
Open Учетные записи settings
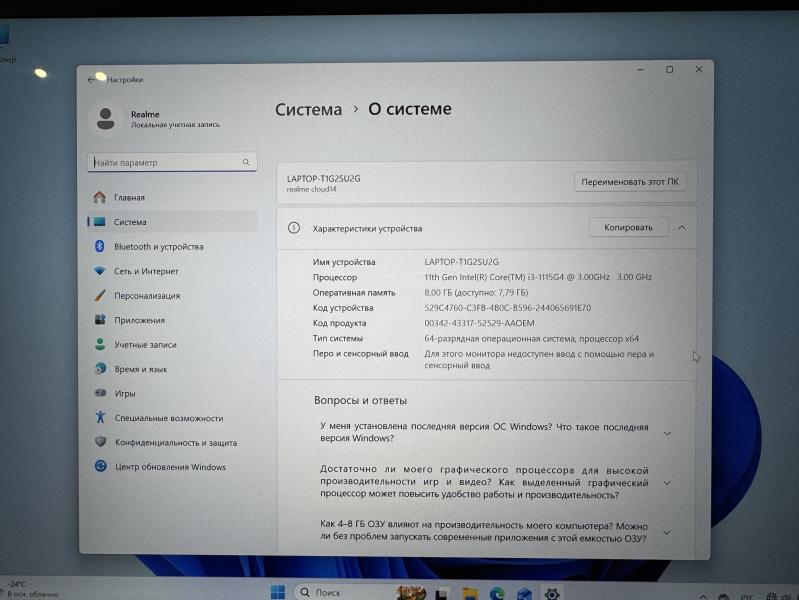pyautogui.click(x=144, y=345)
